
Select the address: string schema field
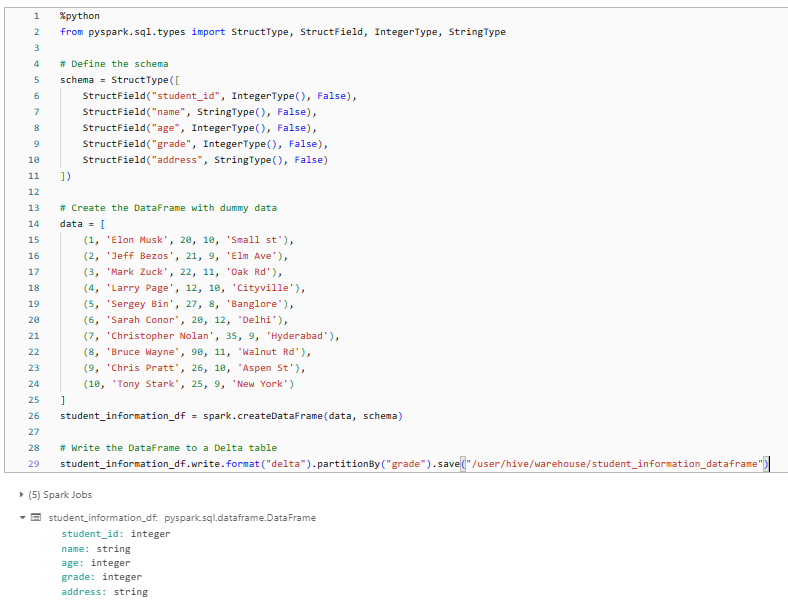(x=104, y=592)
